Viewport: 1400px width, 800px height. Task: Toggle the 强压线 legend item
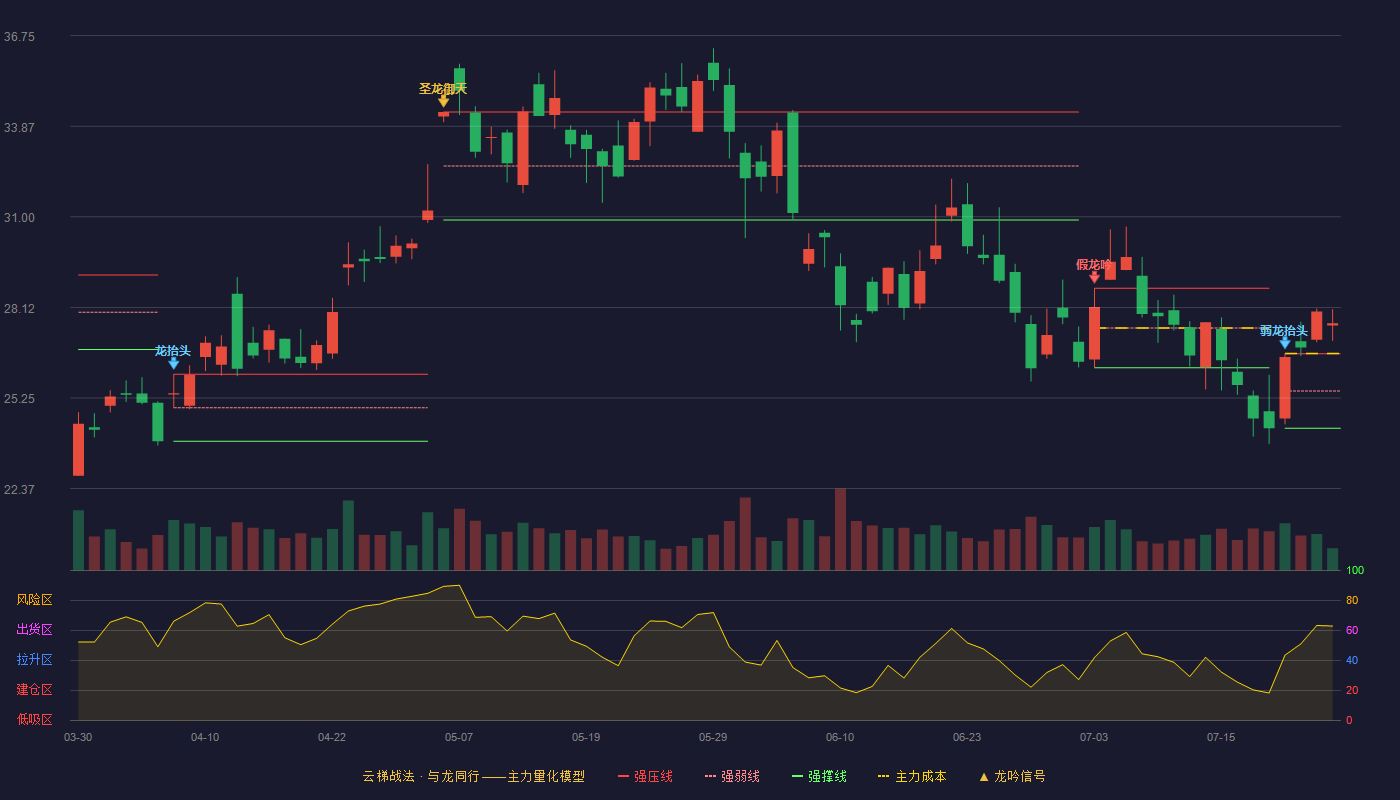(x=645, y=776)
